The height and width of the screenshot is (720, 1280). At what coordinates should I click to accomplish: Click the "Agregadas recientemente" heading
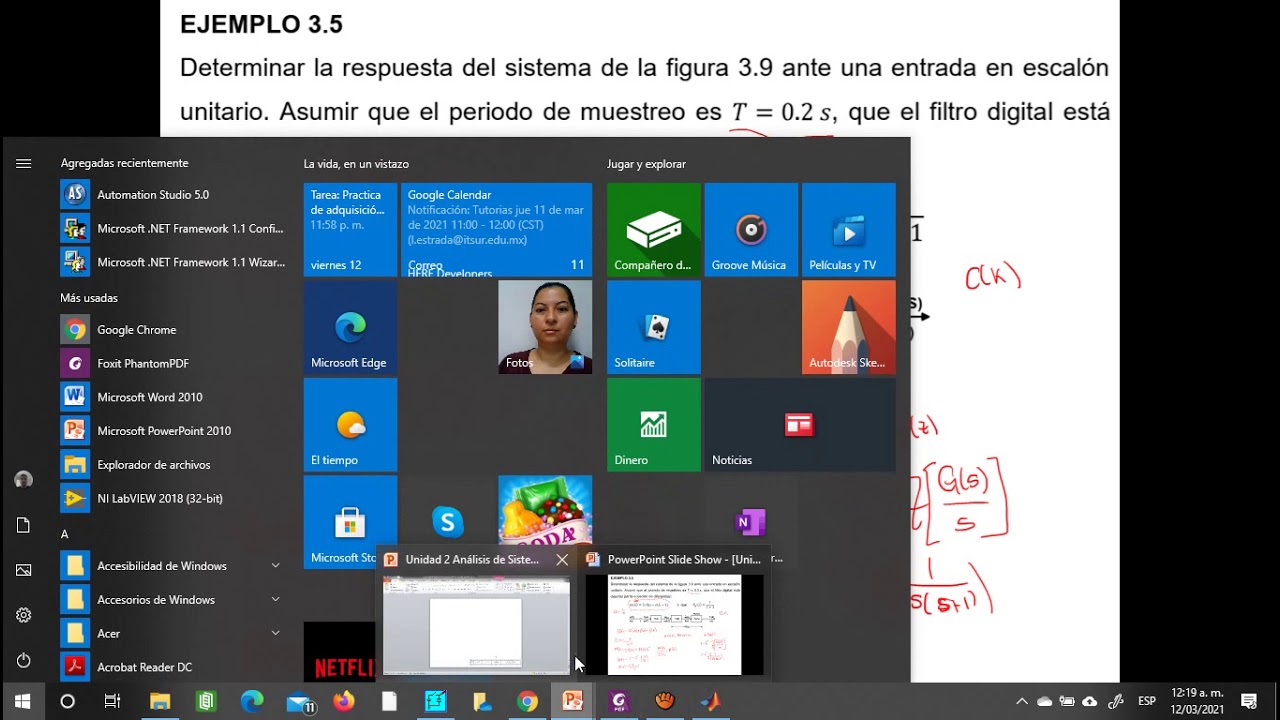(x=124, y=163)
